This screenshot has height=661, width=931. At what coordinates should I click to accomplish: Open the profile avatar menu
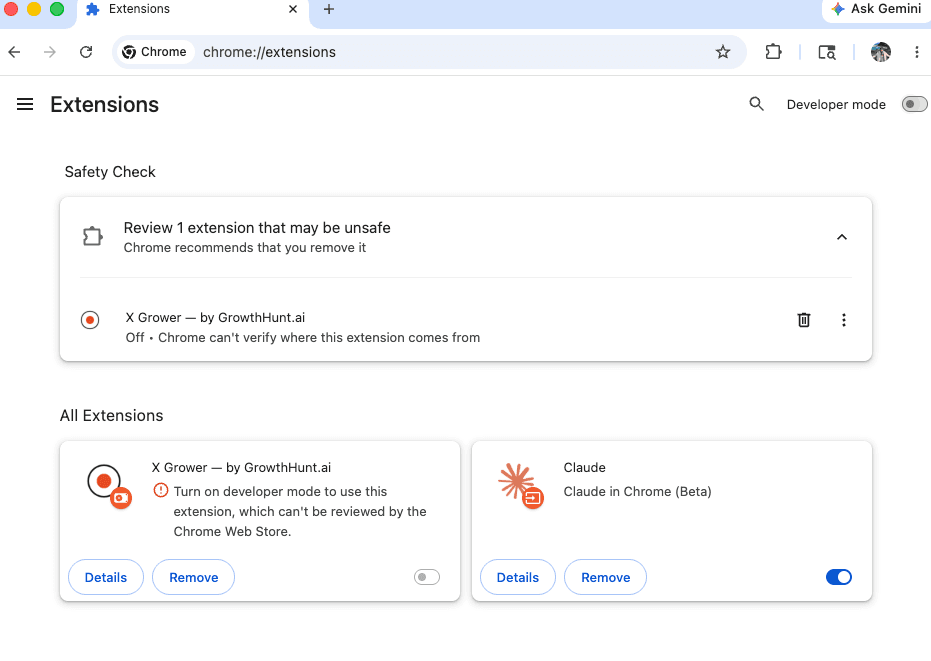tap(881, 52)
